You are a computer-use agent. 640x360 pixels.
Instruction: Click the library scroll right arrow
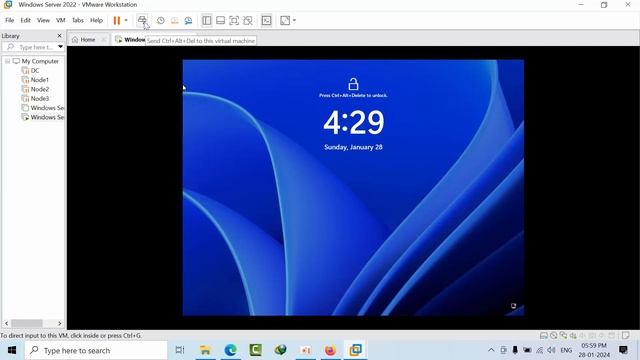coord(60,323)
